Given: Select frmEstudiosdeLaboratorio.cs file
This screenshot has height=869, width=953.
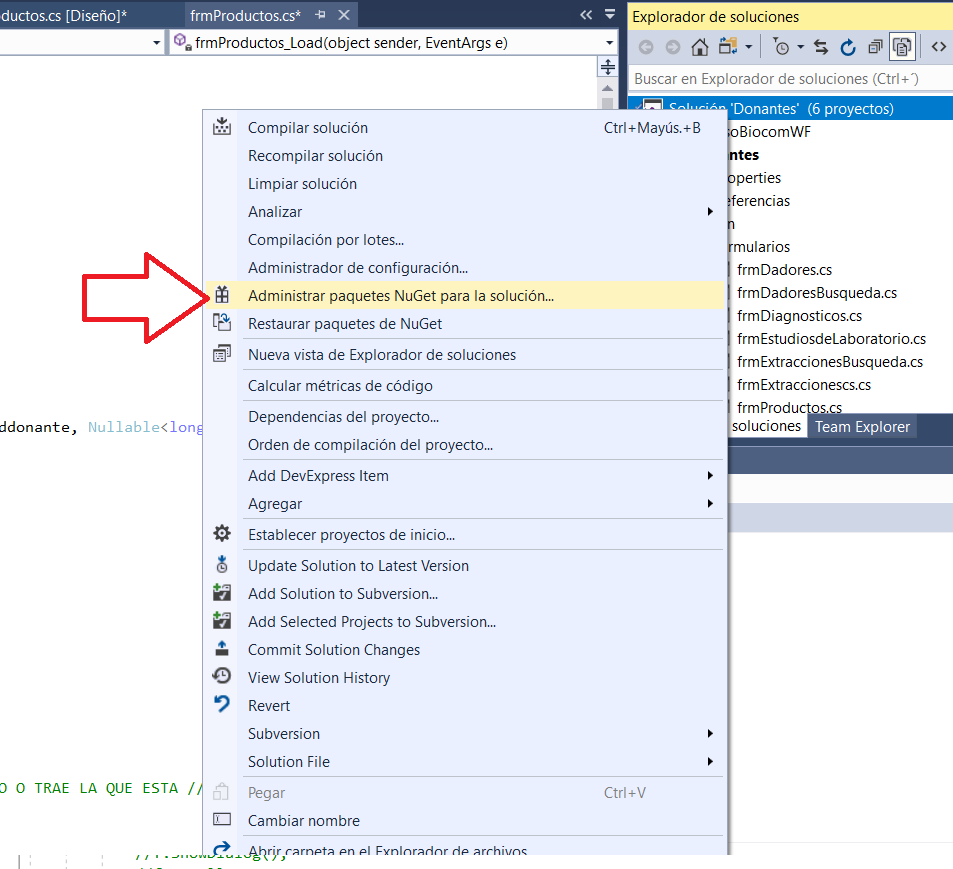Looking at the screenshot, I should click(831, 339).
